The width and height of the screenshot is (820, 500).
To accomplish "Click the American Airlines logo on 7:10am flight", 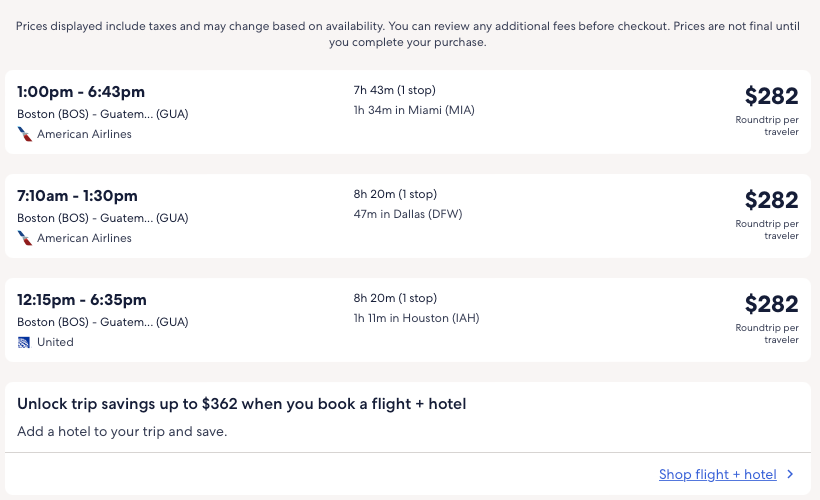I will pyautogui.click(x=25, y=238).
